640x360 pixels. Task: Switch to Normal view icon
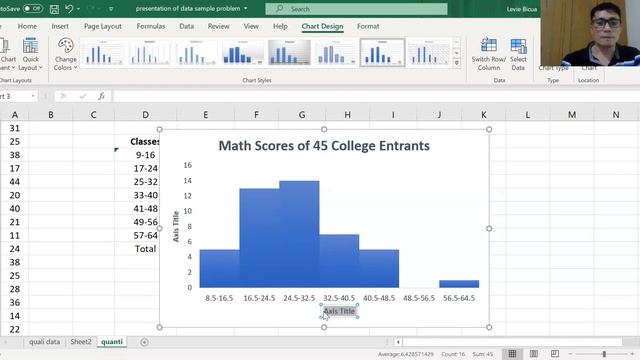click(x=512, y=353)
